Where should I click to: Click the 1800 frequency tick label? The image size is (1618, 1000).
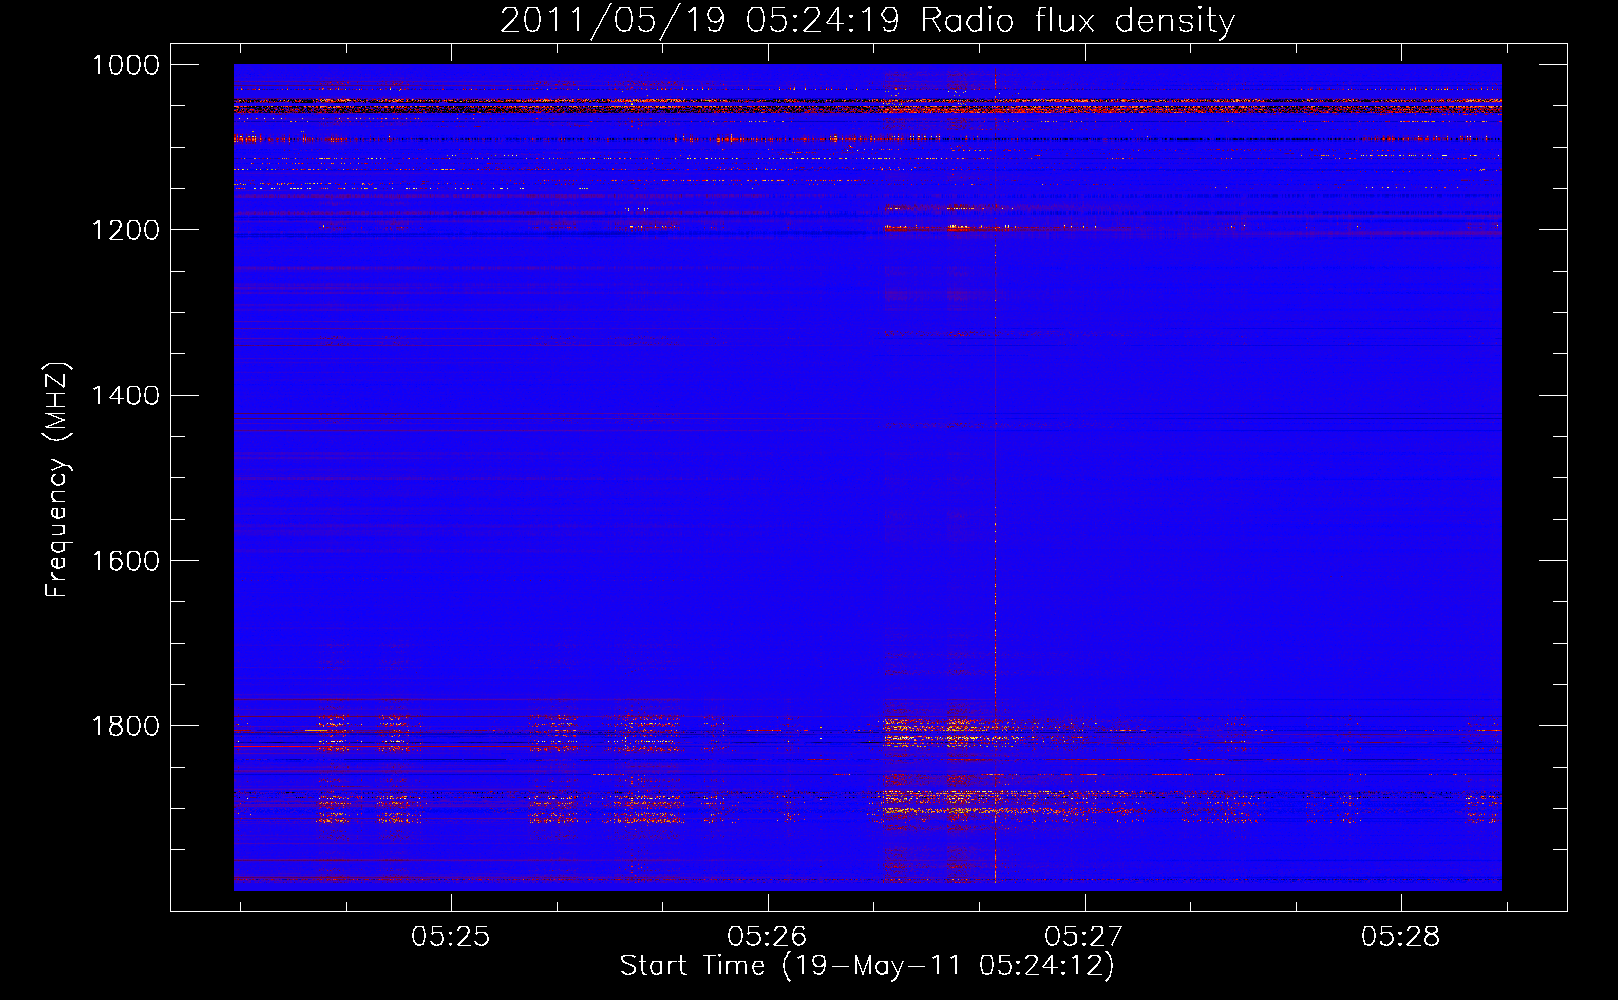point(126,725)
